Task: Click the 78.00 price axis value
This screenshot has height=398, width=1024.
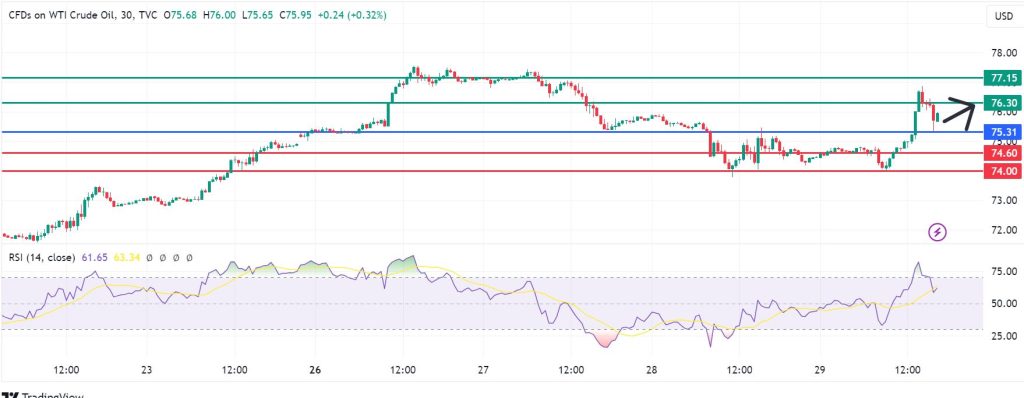Action: 1004,53
